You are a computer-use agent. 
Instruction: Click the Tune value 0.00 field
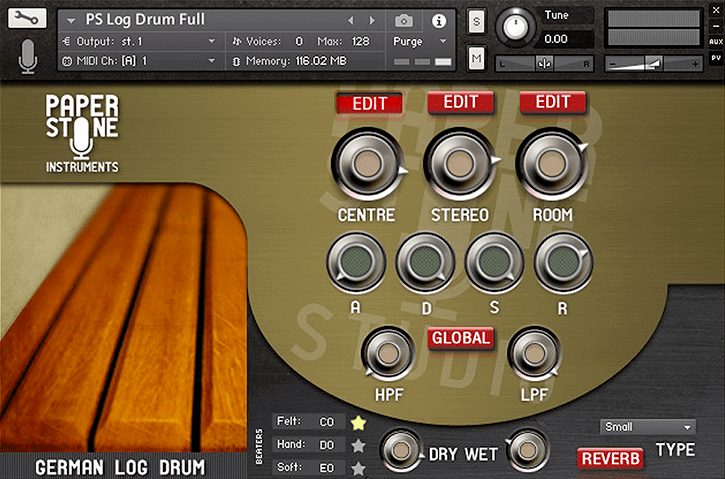pos(566,39)
